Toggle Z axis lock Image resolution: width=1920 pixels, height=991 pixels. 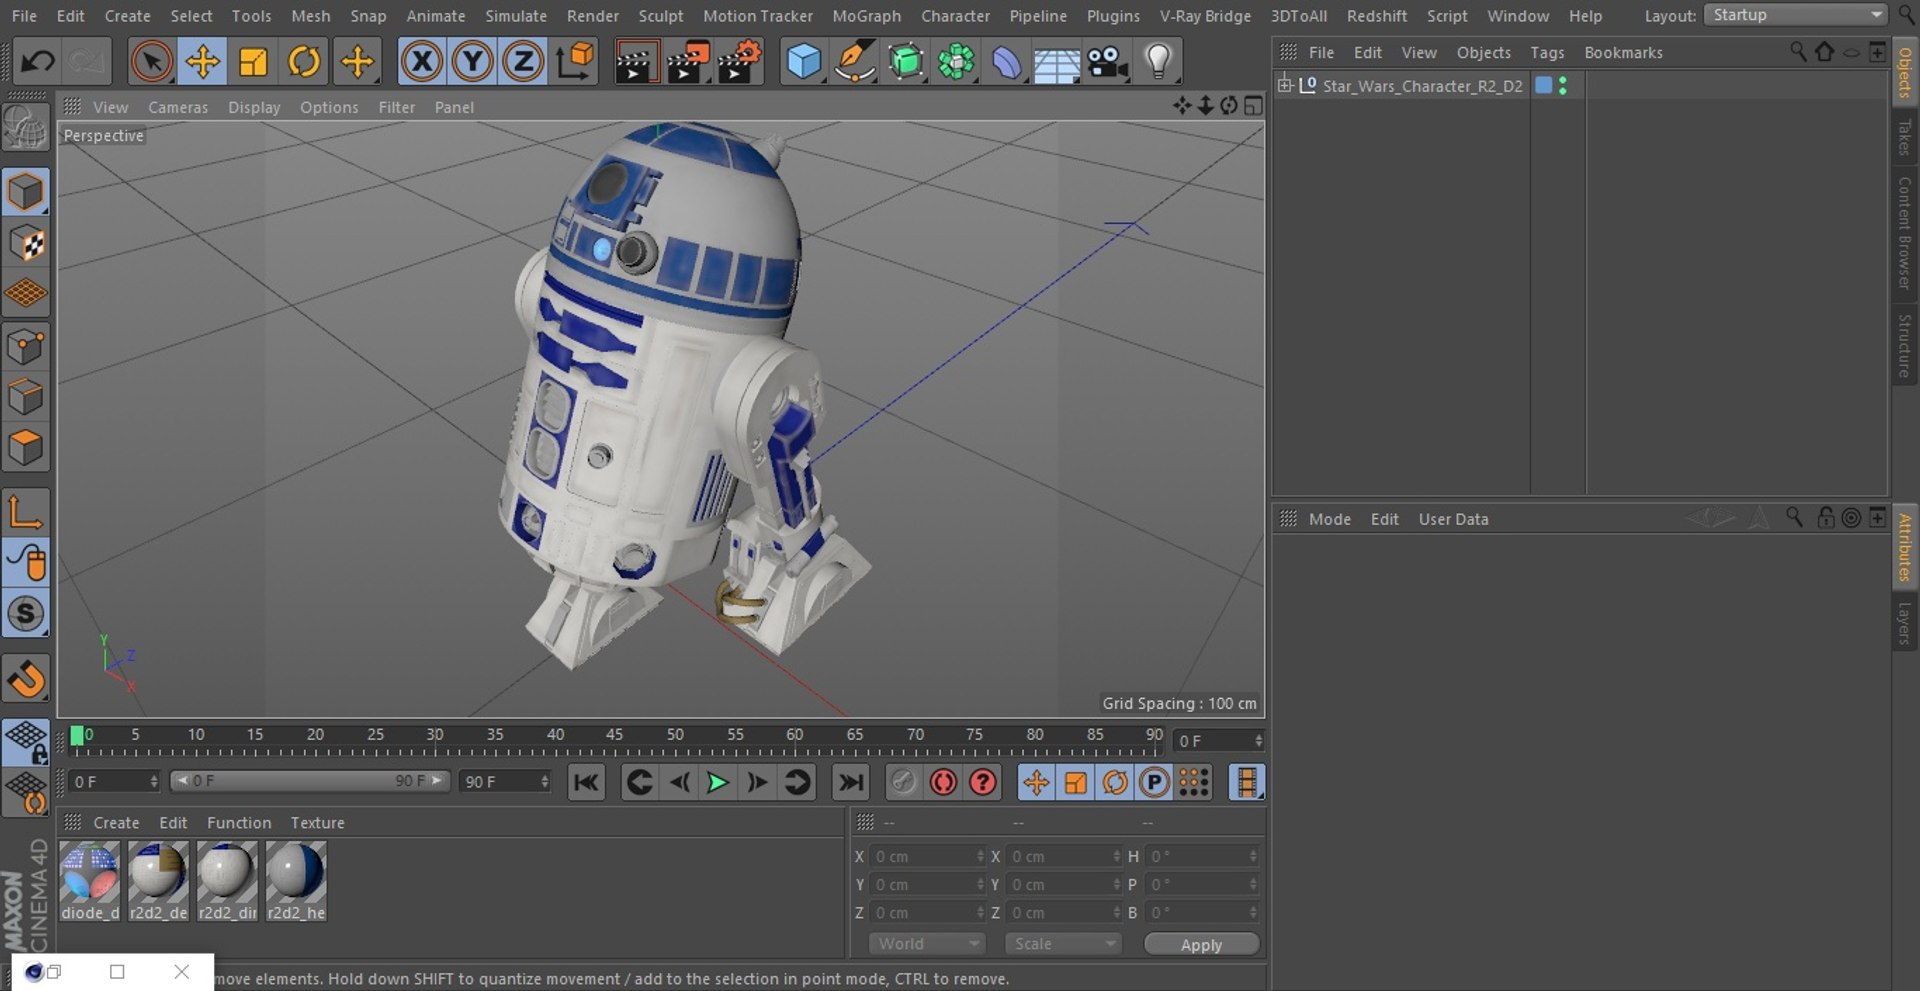click(x=523, y=62)
